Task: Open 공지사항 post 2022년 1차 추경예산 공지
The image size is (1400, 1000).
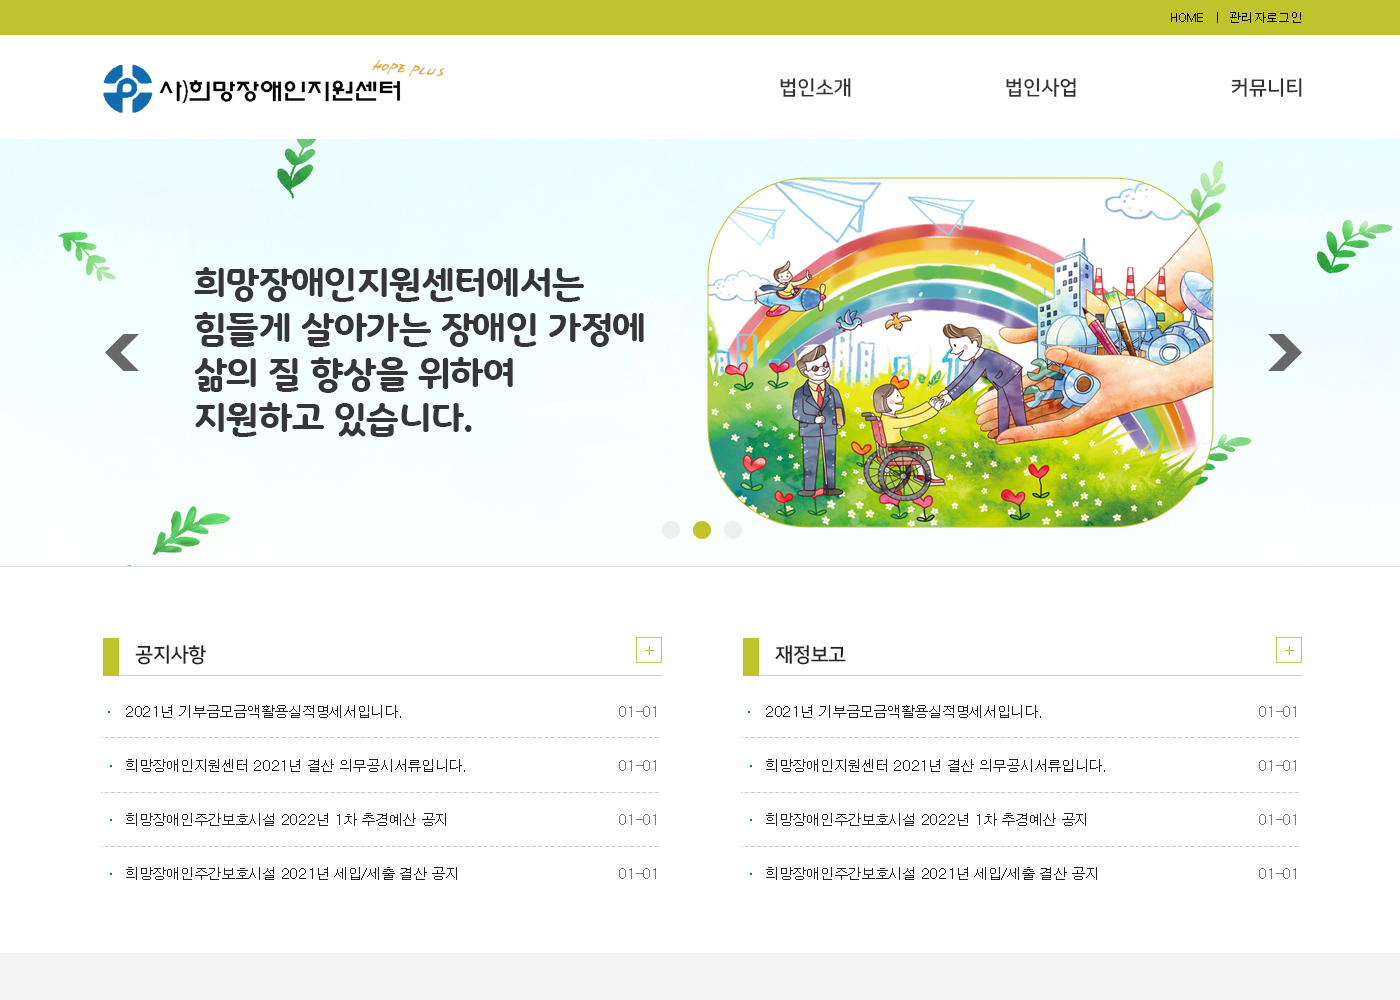Action: [x=286, y=820]
